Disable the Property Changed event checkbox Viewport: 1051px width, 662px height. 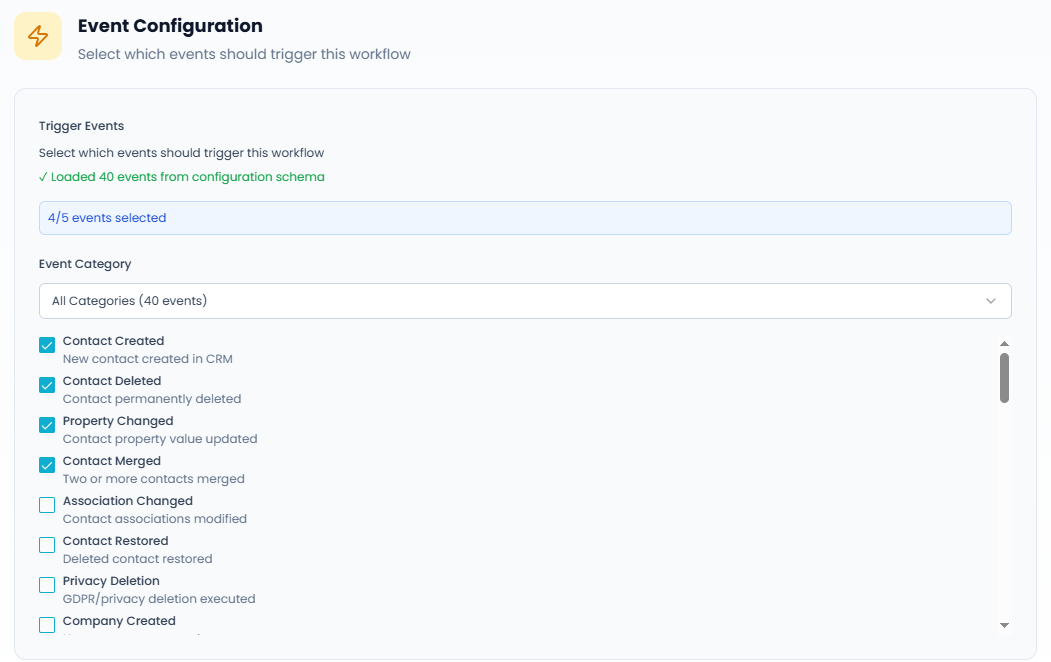pyautogui.click(x=47, y=425)
